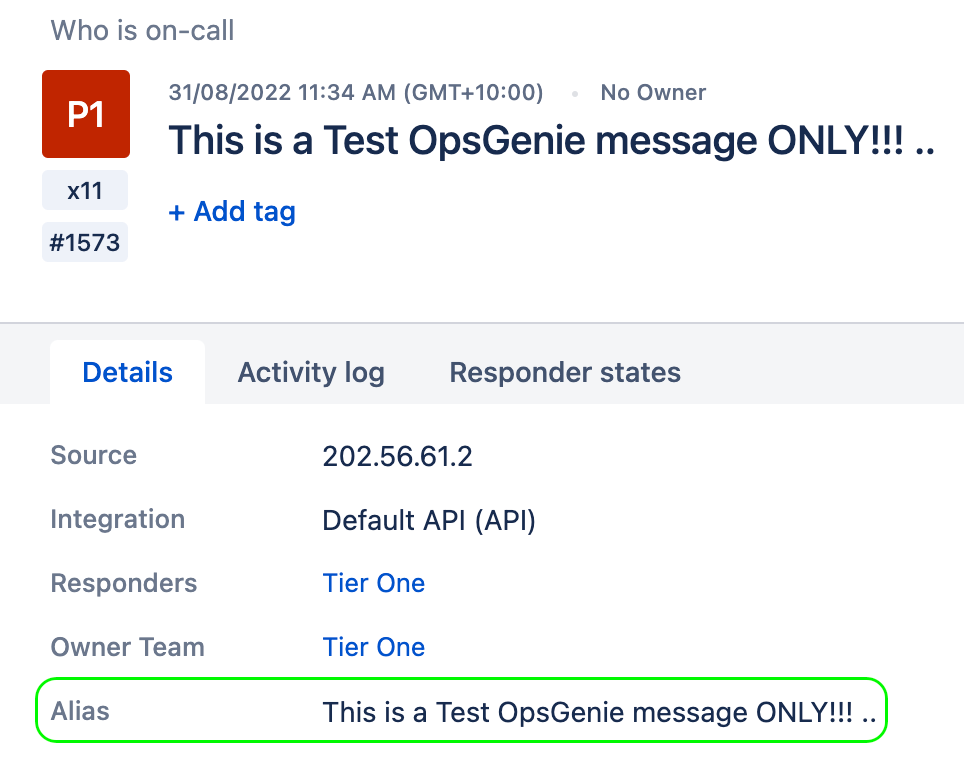The height and width of the screenshot is (762, 964).
Task: Select the Source value 202.56.61.2
Action: point(397,456)
